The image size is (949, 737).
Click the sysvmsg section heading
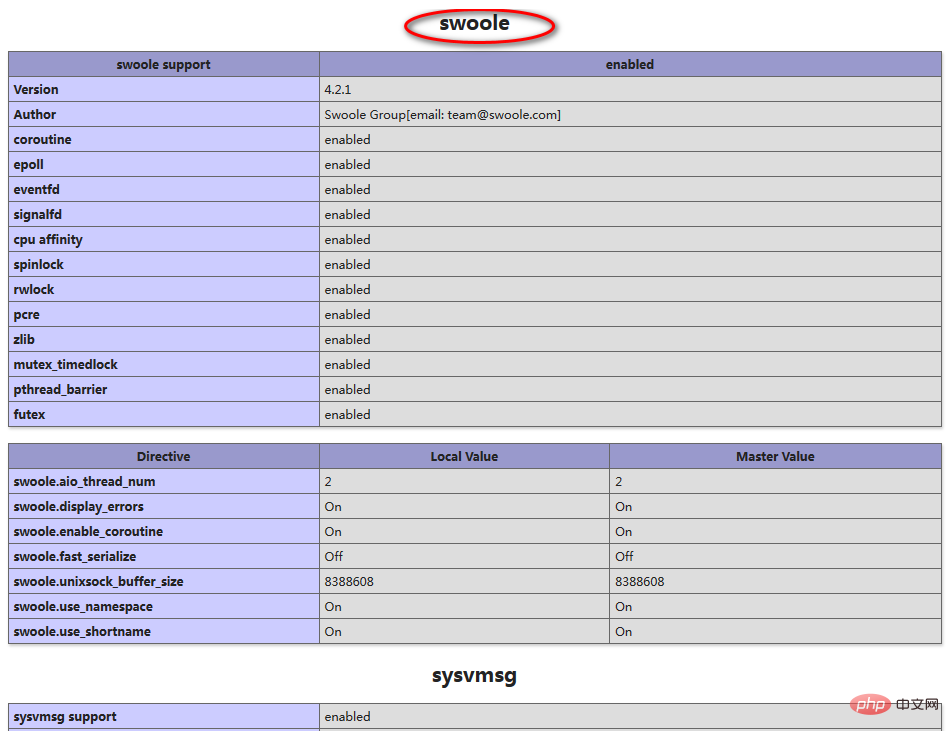coord(475,676)
